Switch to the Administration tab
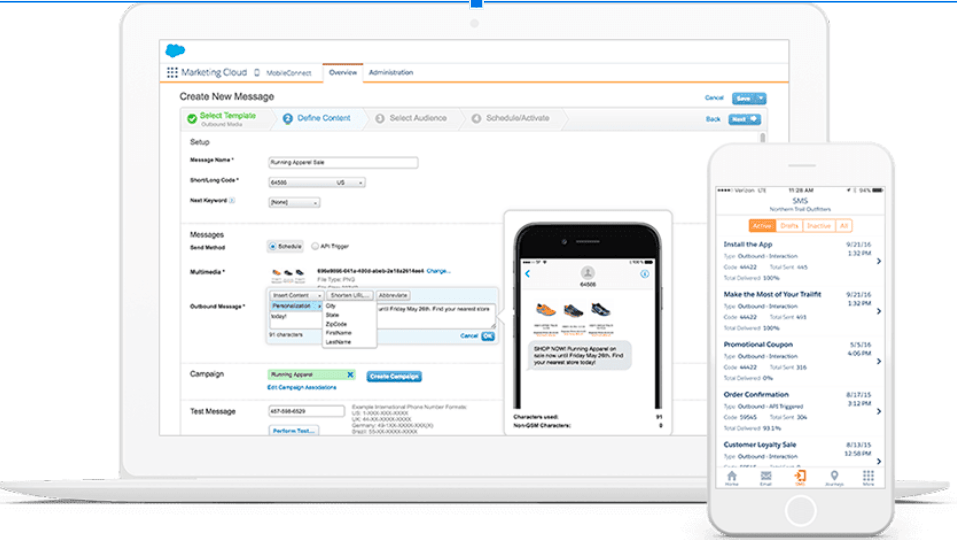 (390, 73)
